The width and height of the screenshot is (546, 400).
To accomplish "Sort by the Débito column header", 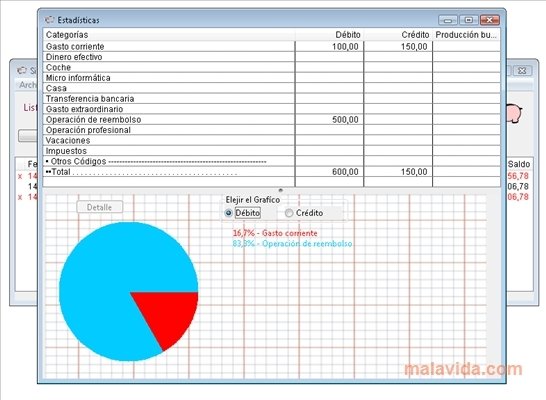I will (329, 35).
